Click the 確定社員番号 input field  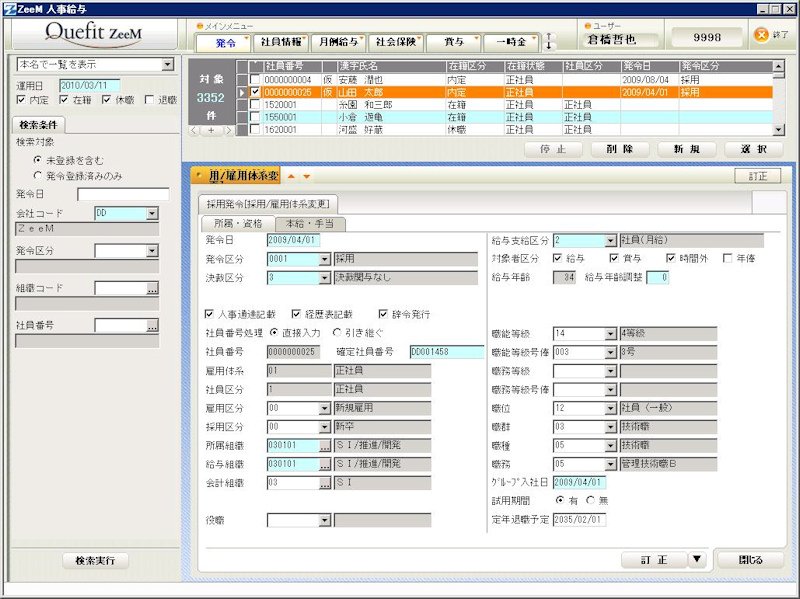446,352
